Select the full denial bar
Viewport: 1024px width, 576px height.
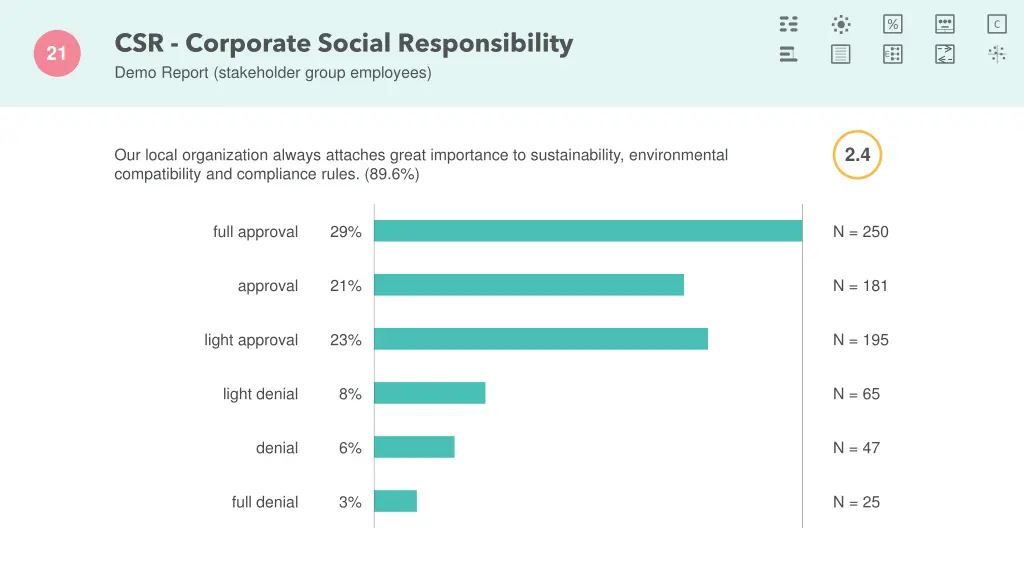point(396,501)
